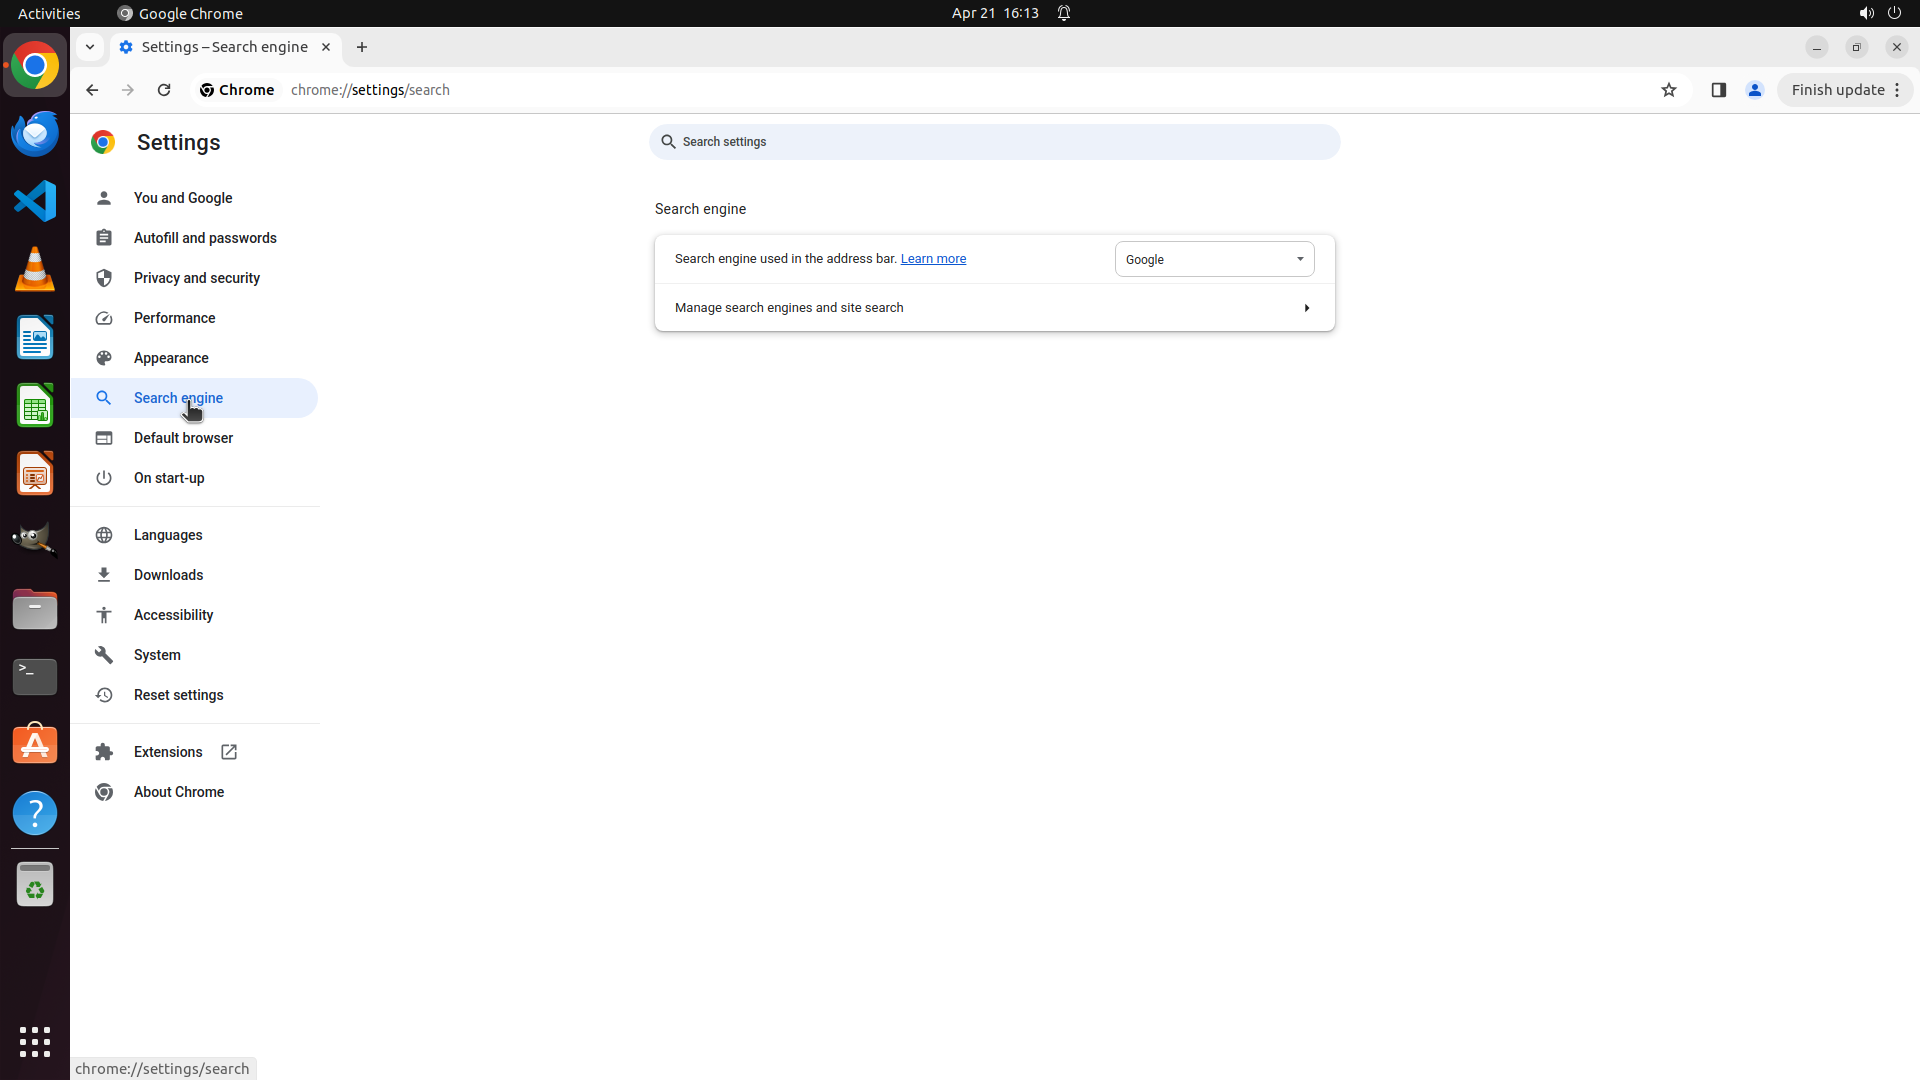Expand Manage search engines and site search
Screen dimensions: 1920x1080
click(x=994, y=308)
